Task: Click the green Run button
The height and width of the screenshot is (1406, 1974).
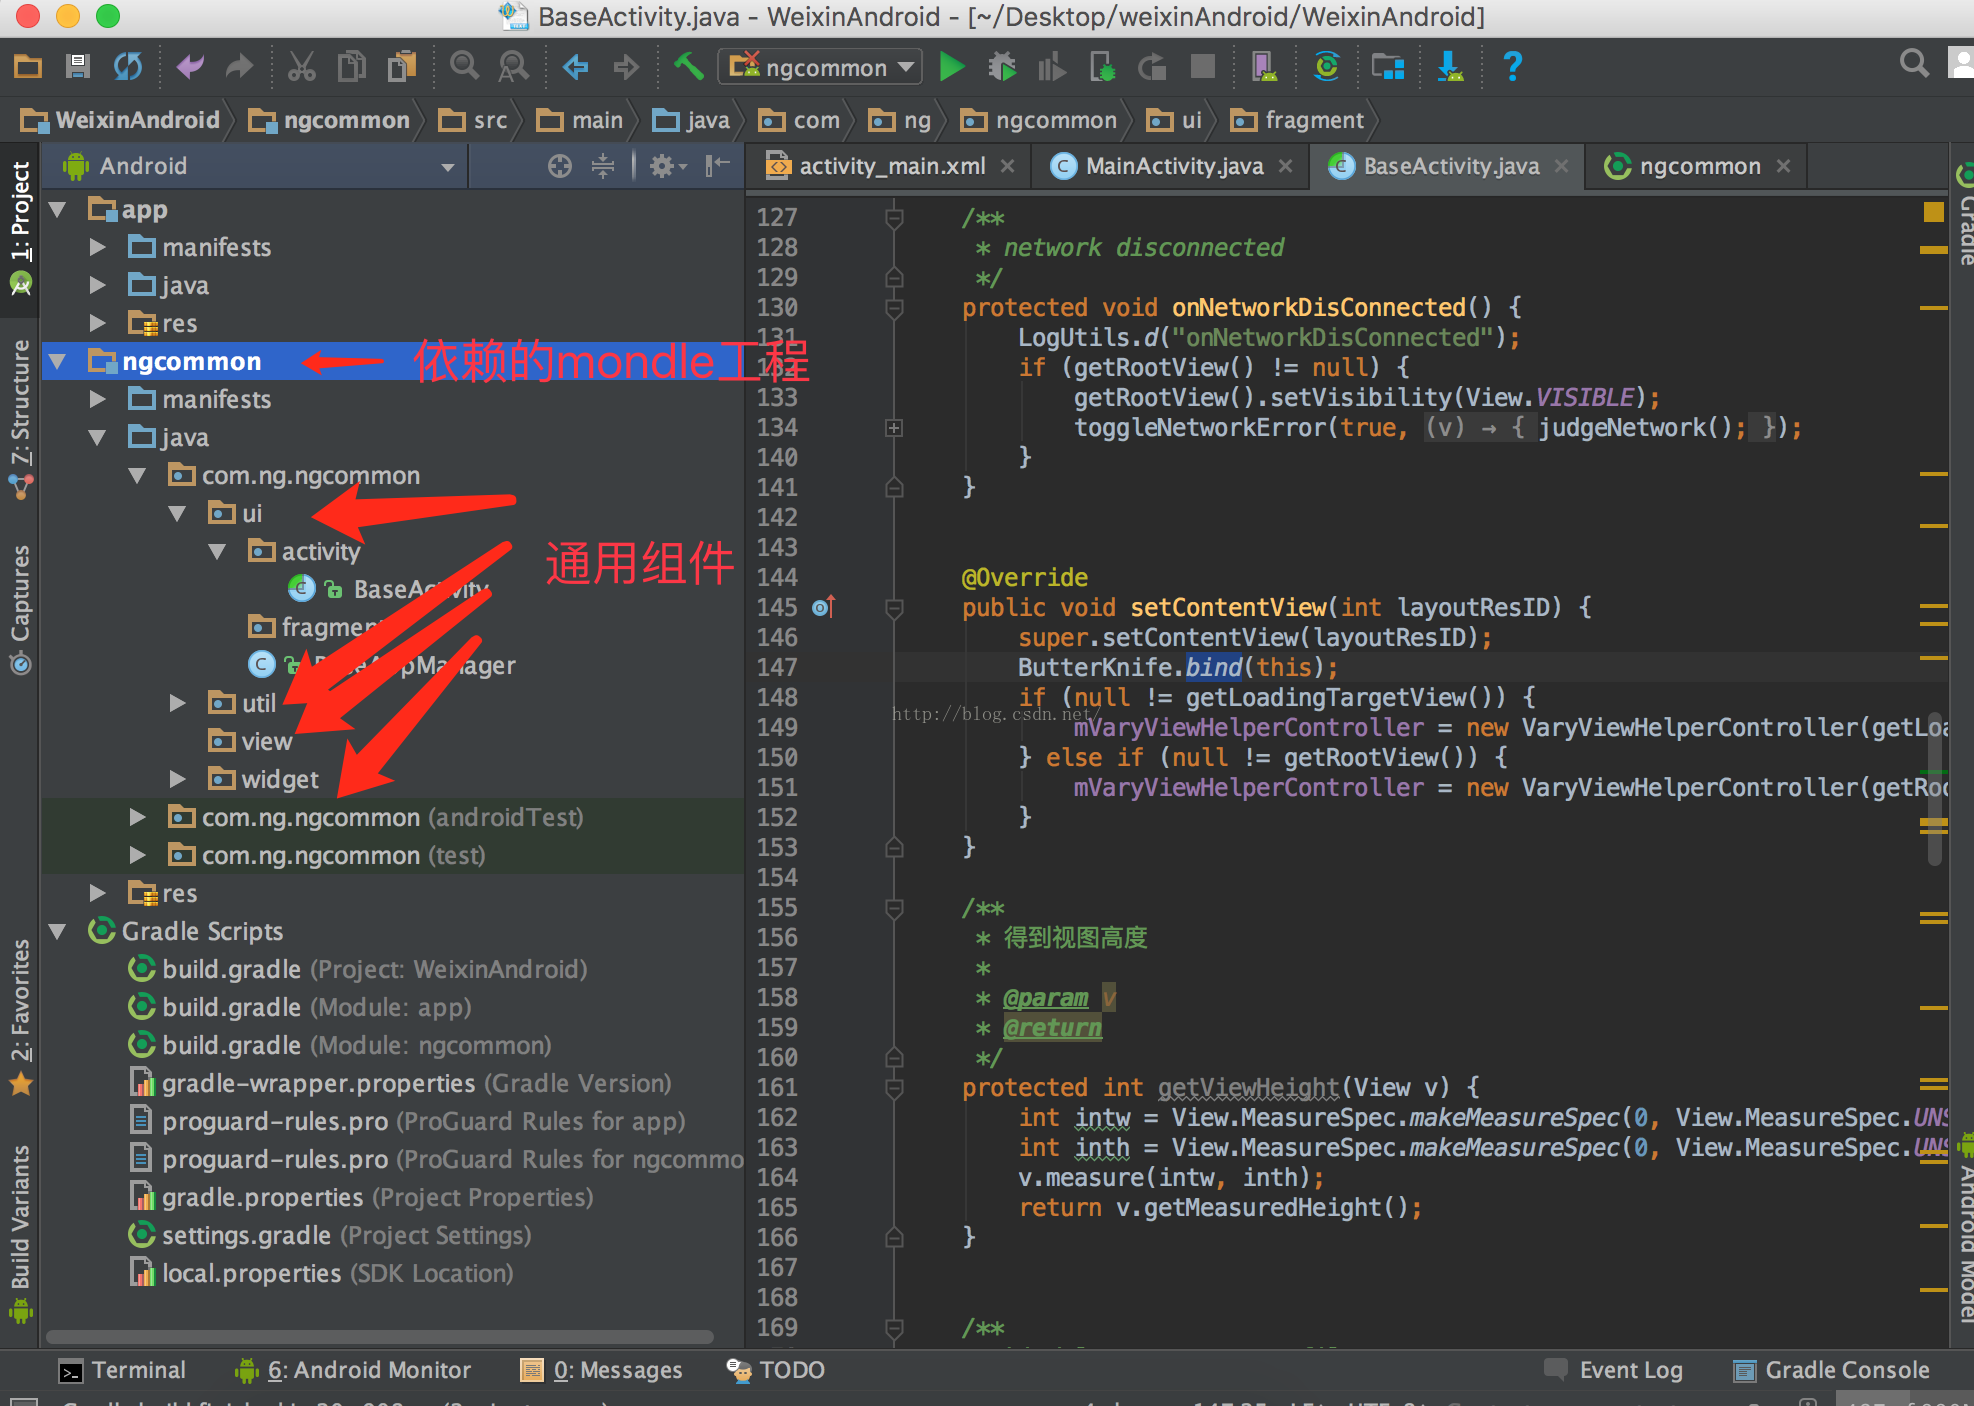Action: point(951,67)
